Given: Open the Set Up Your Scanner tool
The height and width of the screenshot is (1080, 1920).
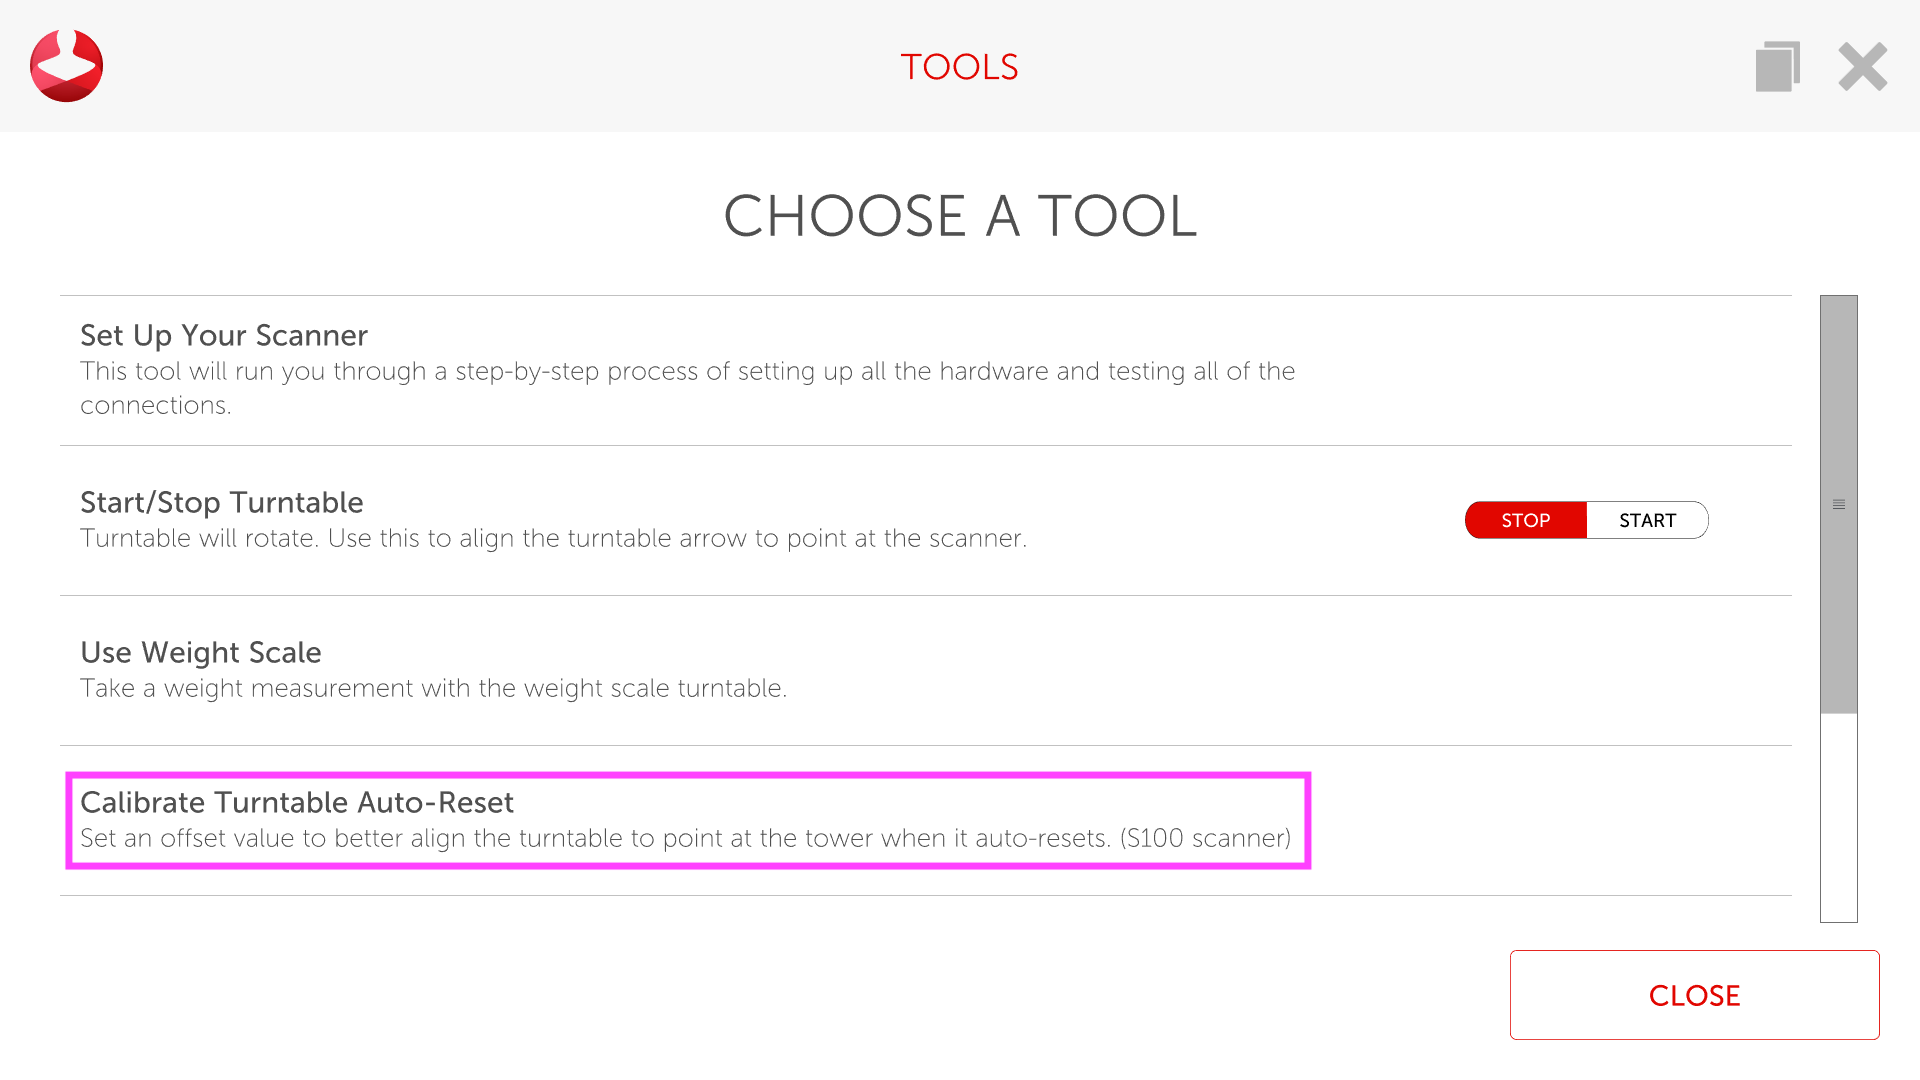Looking at the screenshot, I should click(x=224, y=335).
